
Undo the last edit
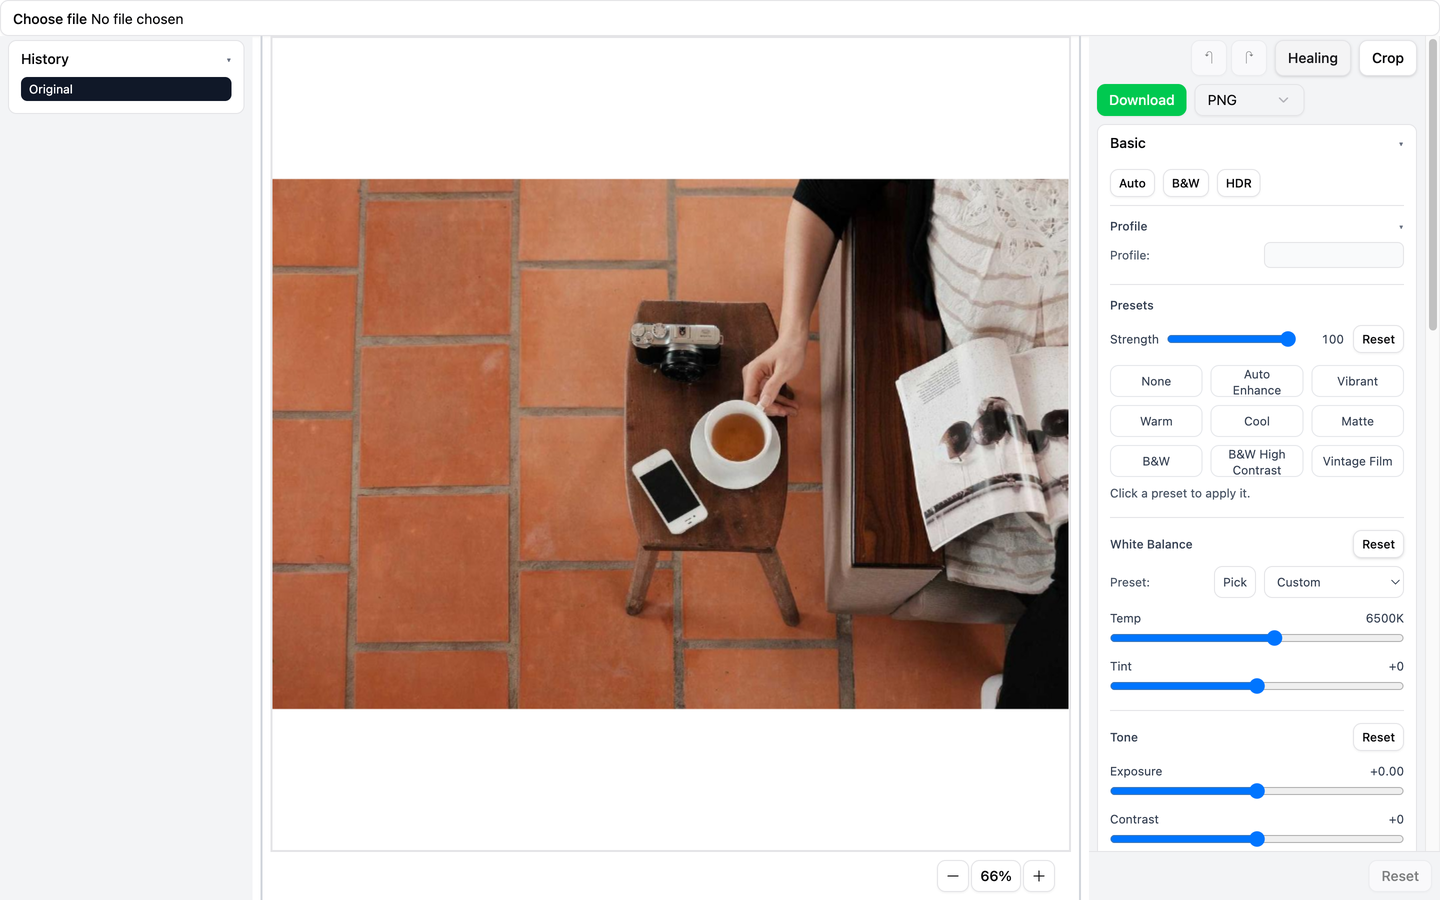[x=1209, y=58]
